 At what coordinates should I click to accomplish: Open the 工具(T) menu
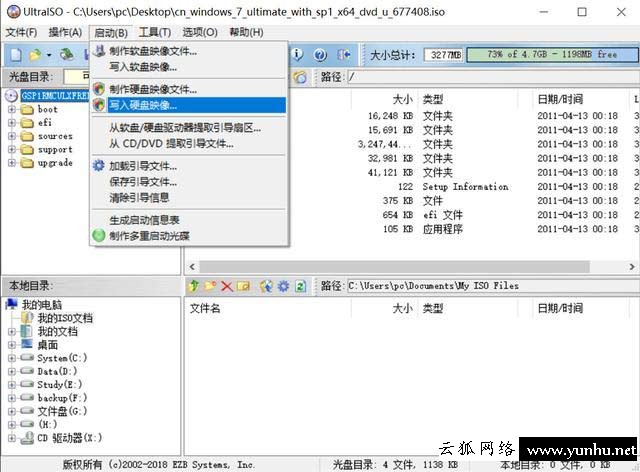155,32
